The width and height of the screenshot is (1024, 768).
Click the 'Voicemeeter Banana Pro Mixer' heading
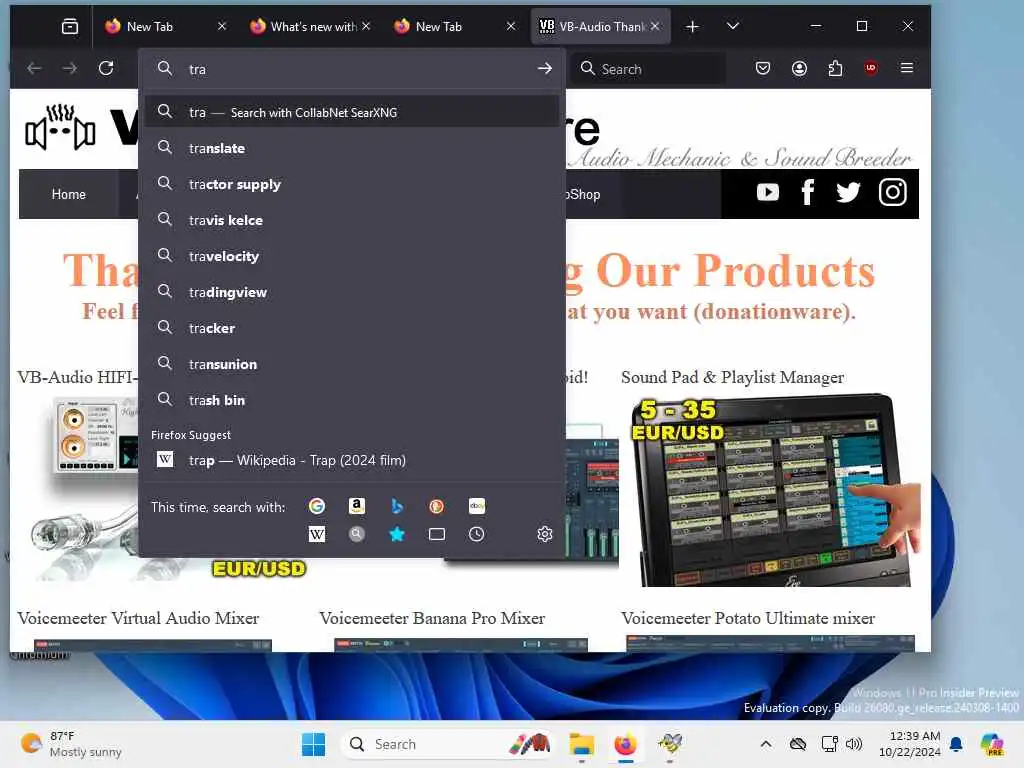pos(432,618)
